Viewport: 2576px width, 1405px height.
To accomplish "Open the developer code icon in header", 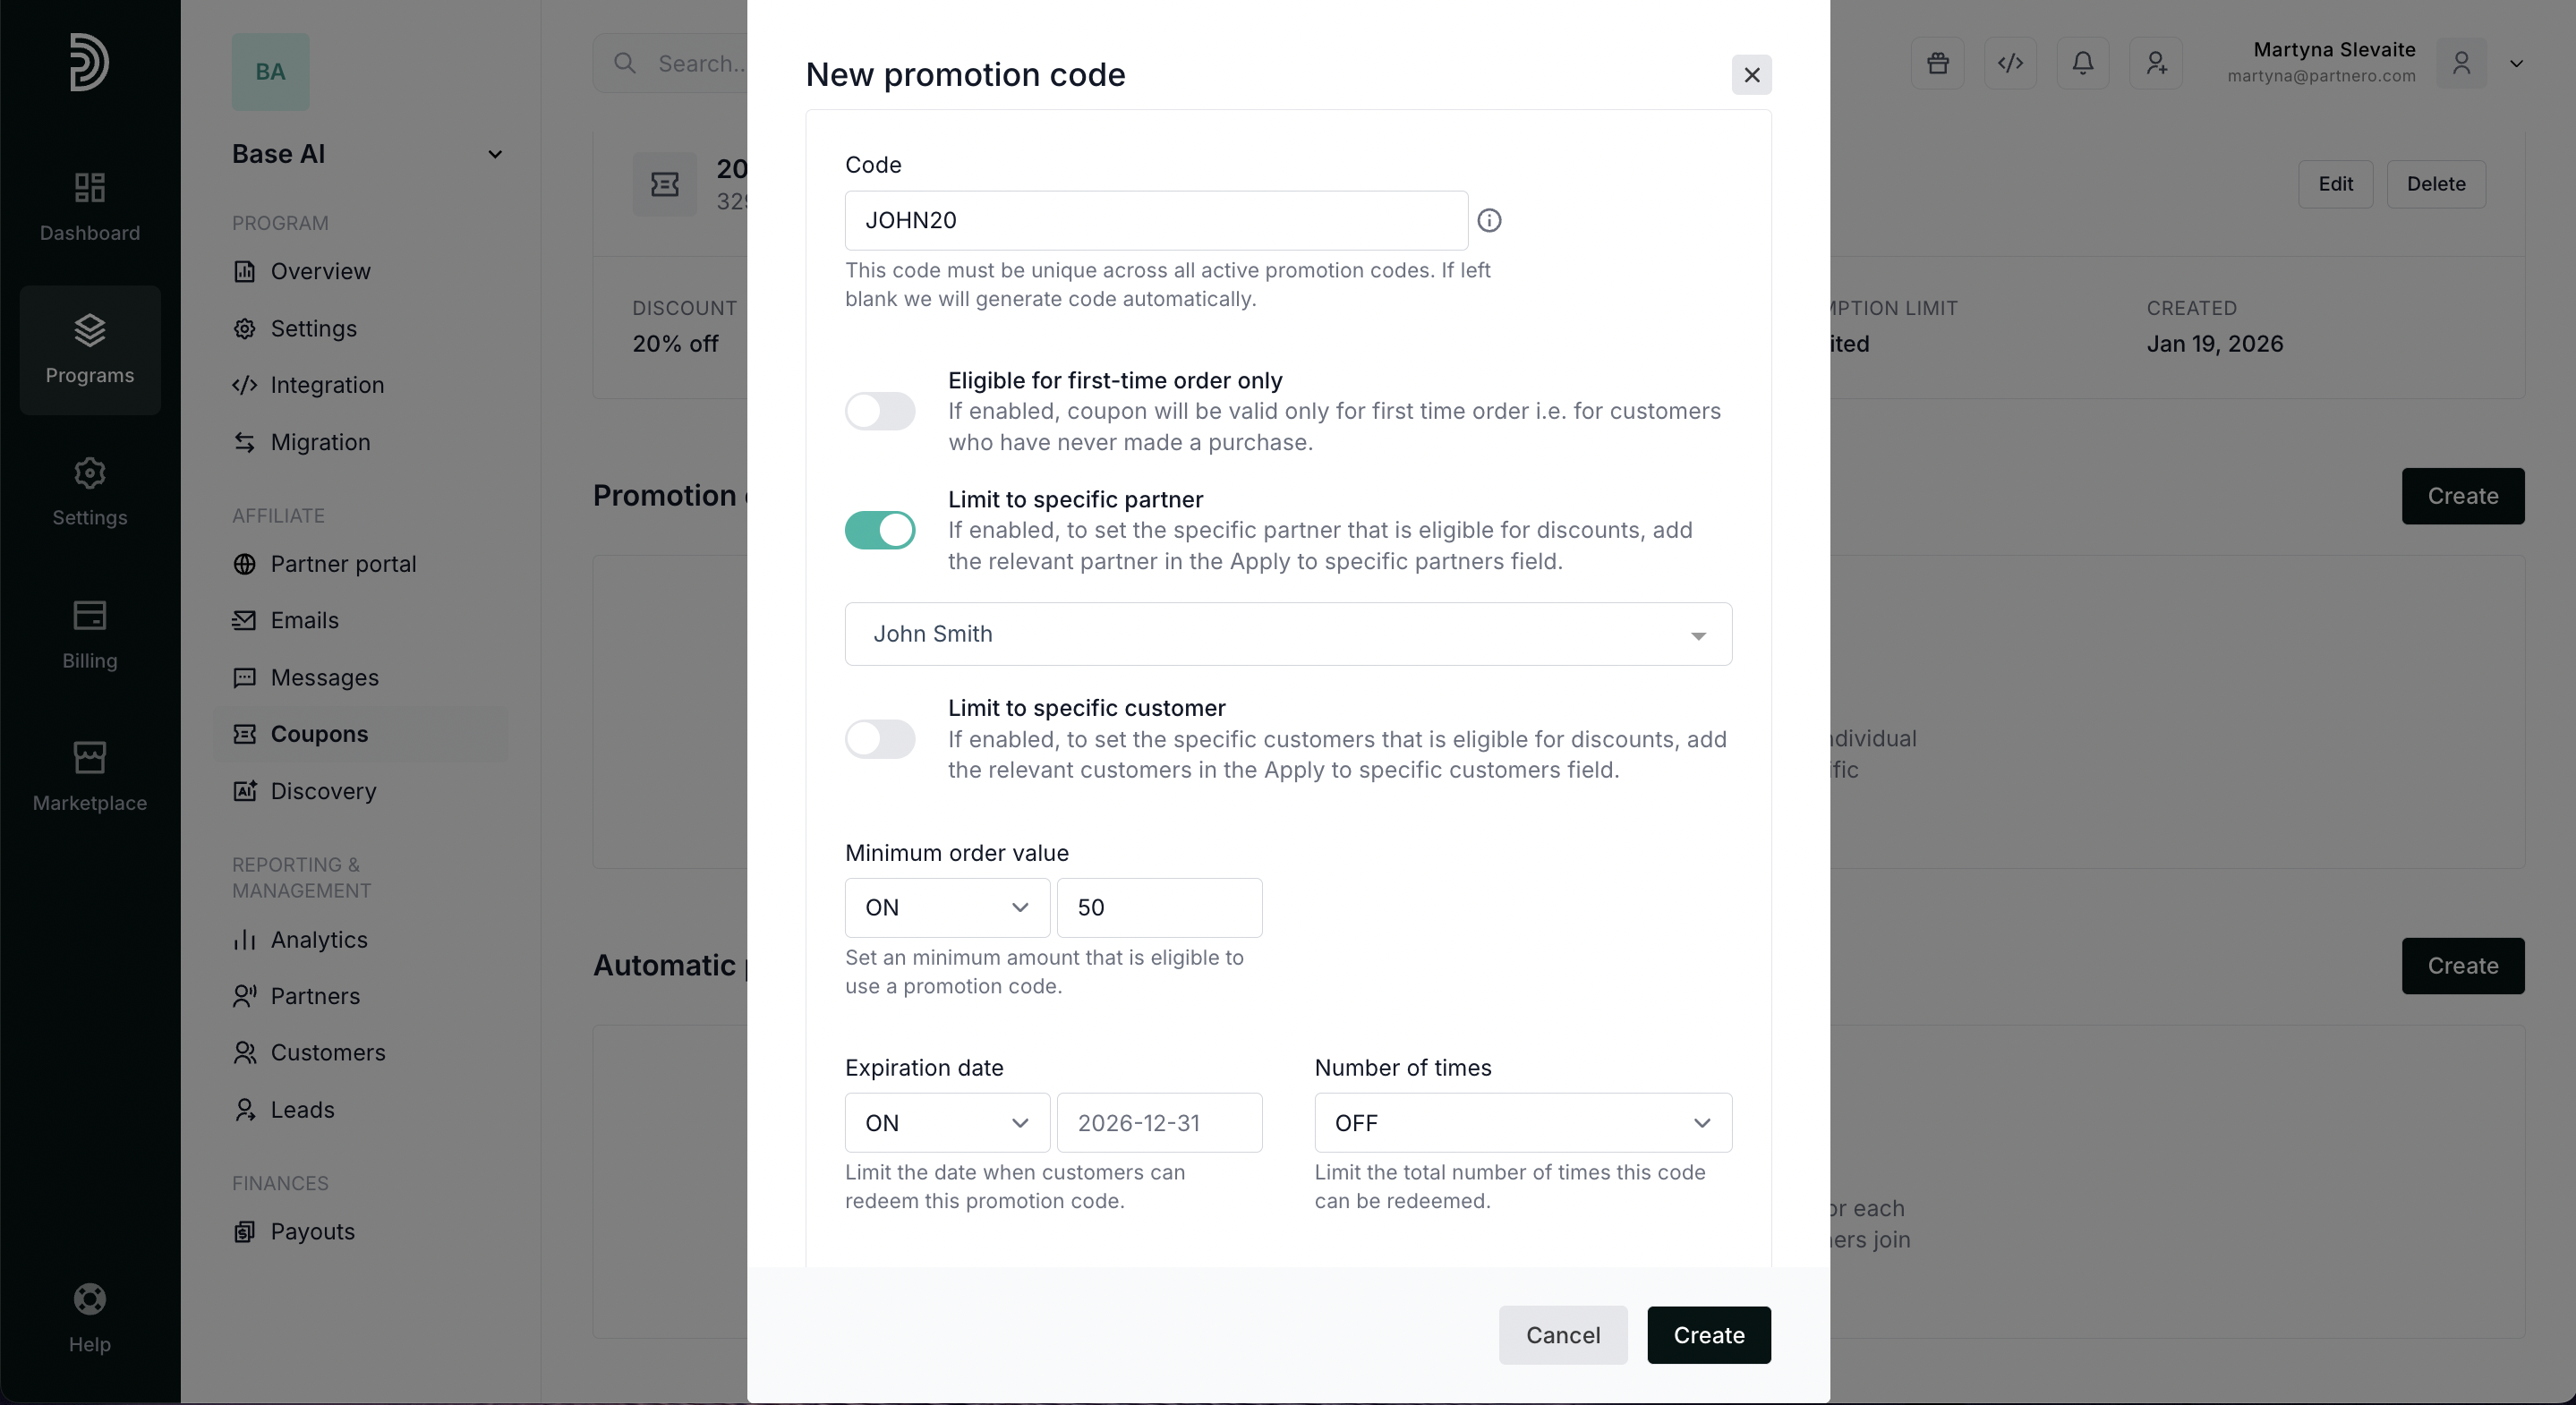I will click(2010, 64).
